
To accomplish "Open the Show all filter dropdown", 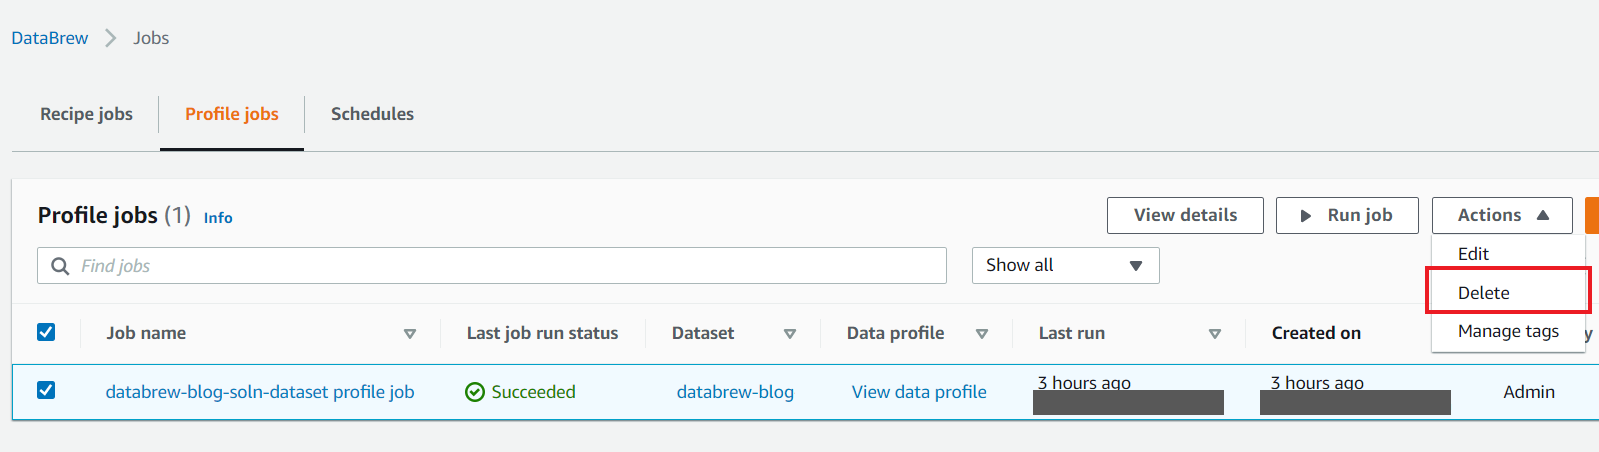I will click(1065, 265).
